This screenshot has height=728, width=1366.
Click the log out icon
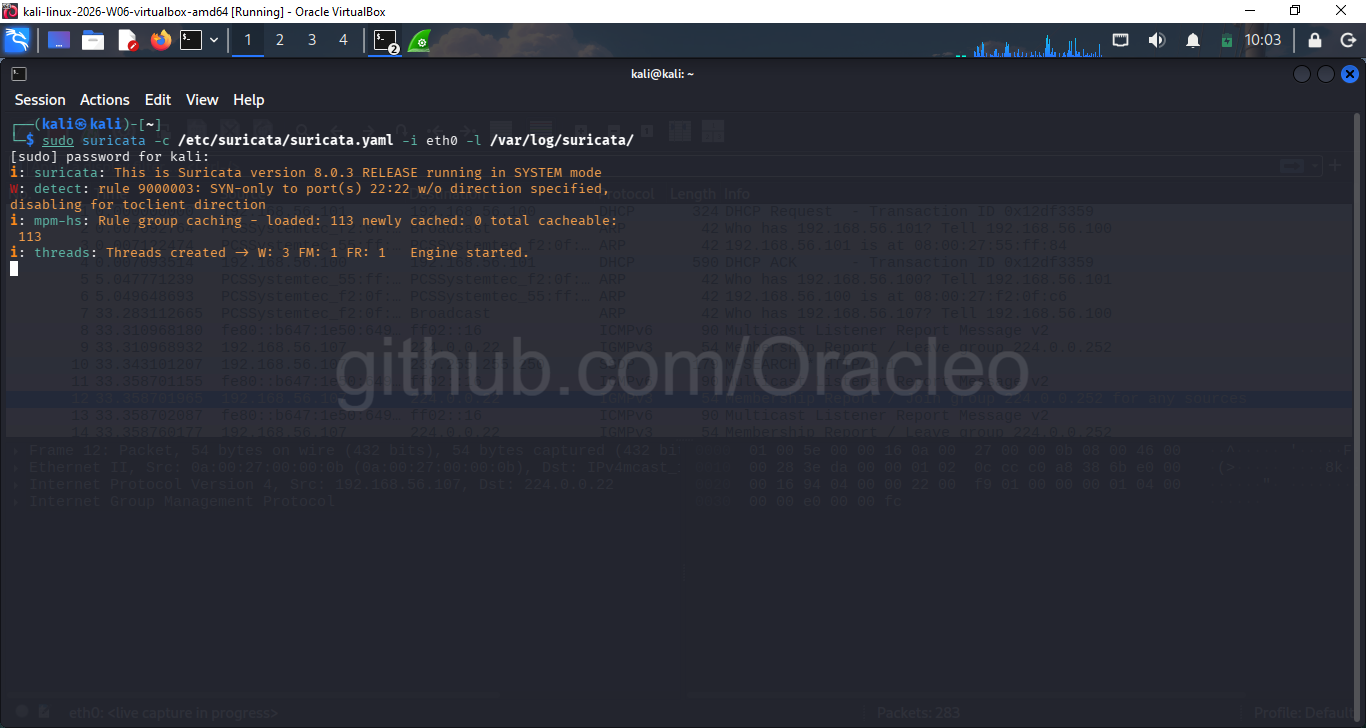pos(1347,40)
